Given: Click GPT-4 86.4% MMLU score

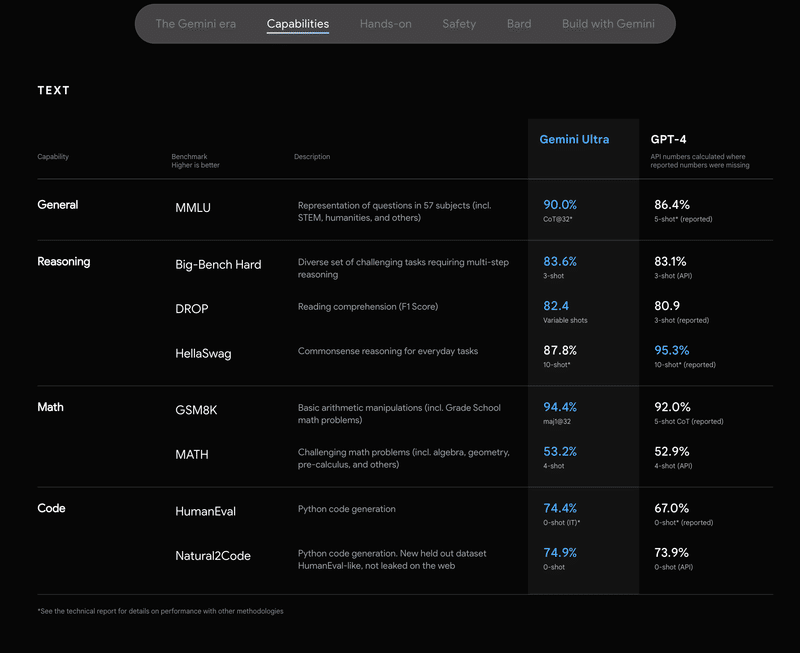Looking at the screenshot, I should pyautogui.click(x=672, y=205).
